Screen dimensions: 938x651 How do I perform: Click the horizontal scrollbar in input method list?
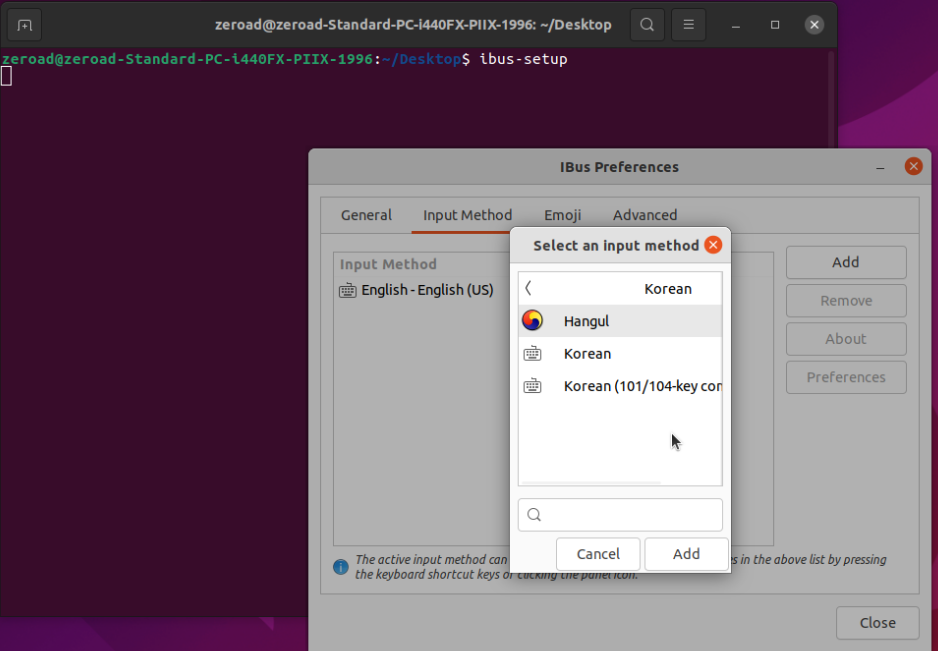(x=591, y=482)
